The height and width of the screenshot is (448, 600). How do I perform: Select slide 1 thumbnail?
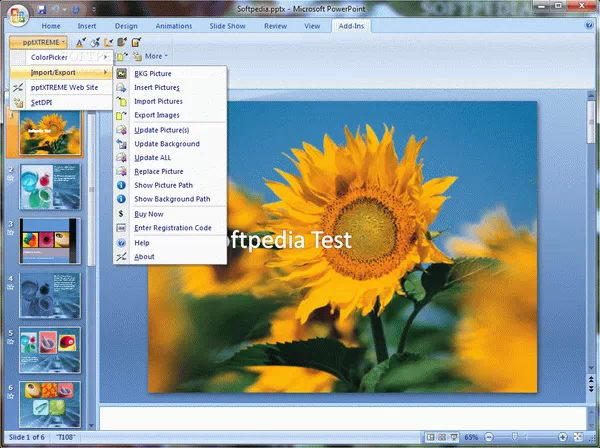[50, 132]
